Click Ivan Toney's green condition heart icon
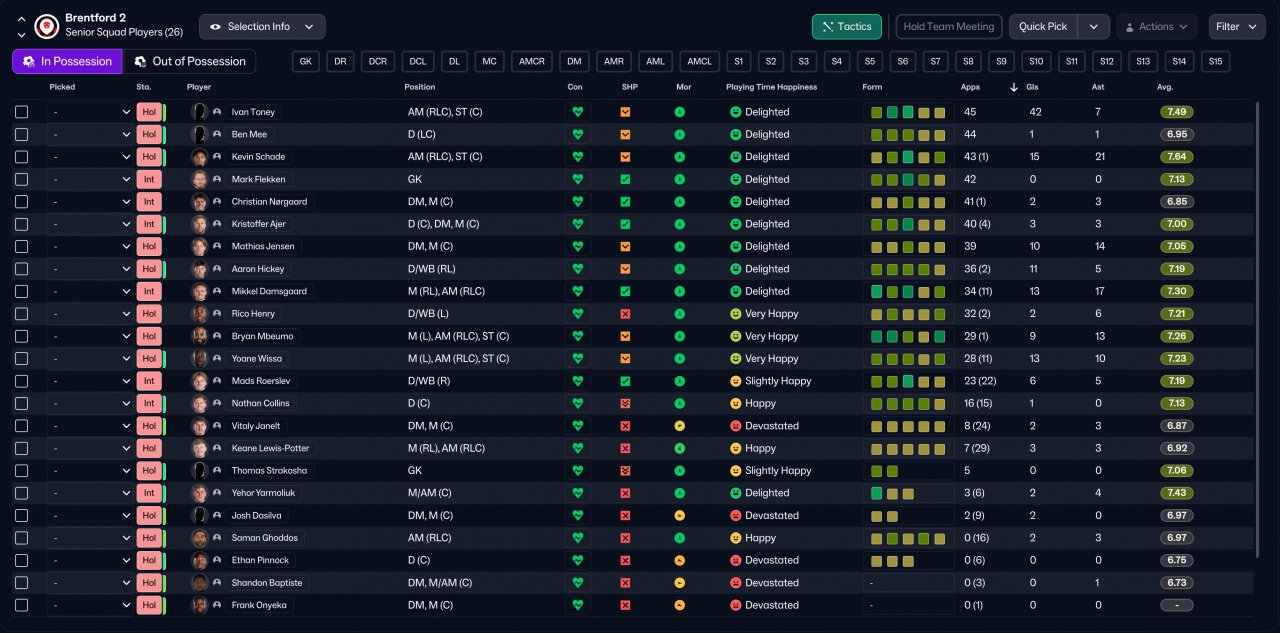1280x633 pixels. coord(577,112)
